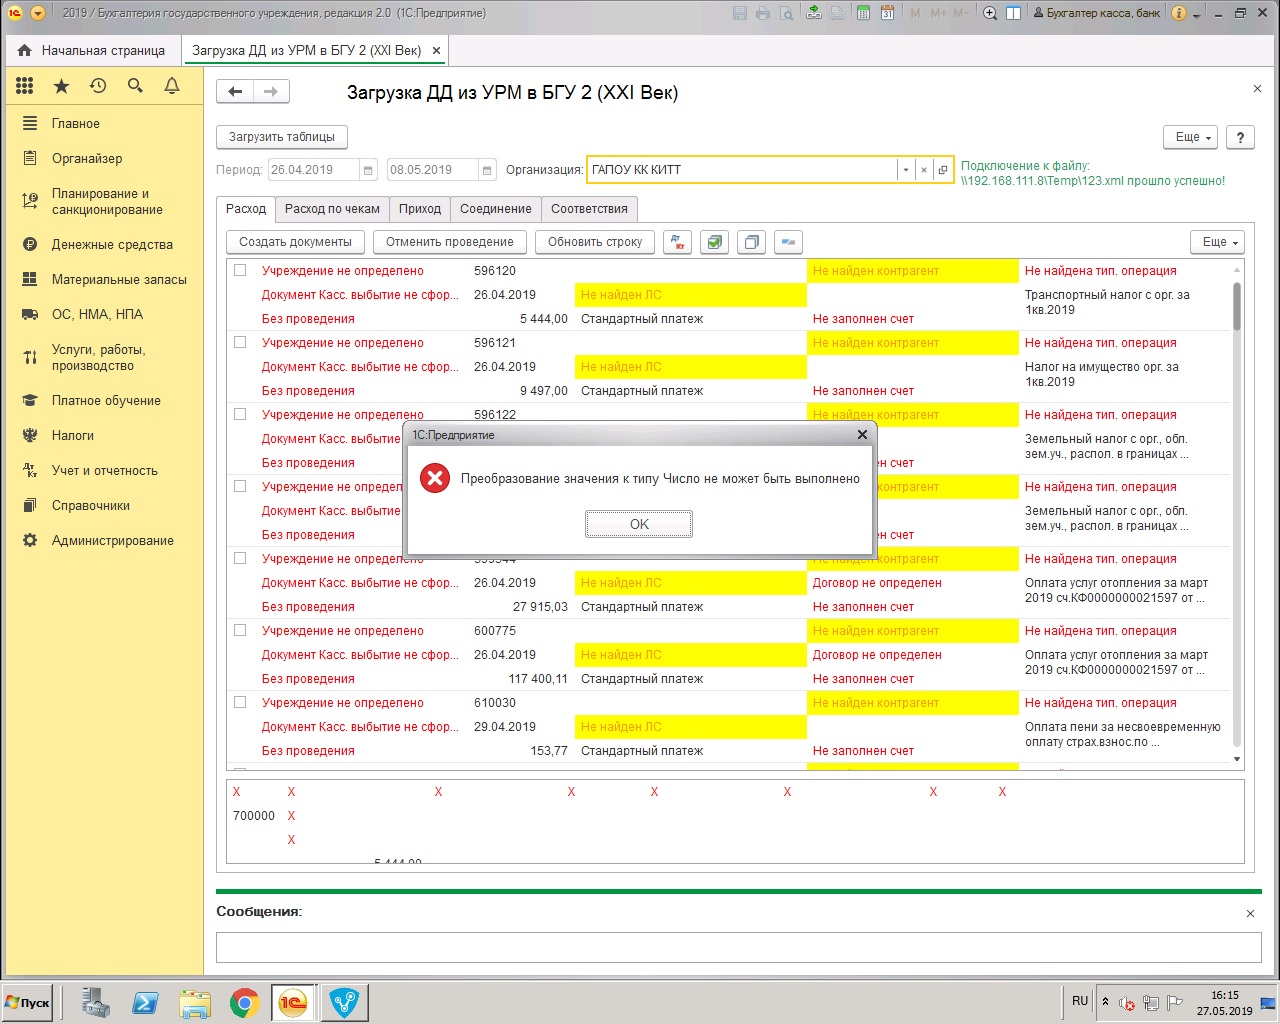Switch to the Расход по чекам tab
This screenshot has height=1024, width=1280.
pos(332,209)
